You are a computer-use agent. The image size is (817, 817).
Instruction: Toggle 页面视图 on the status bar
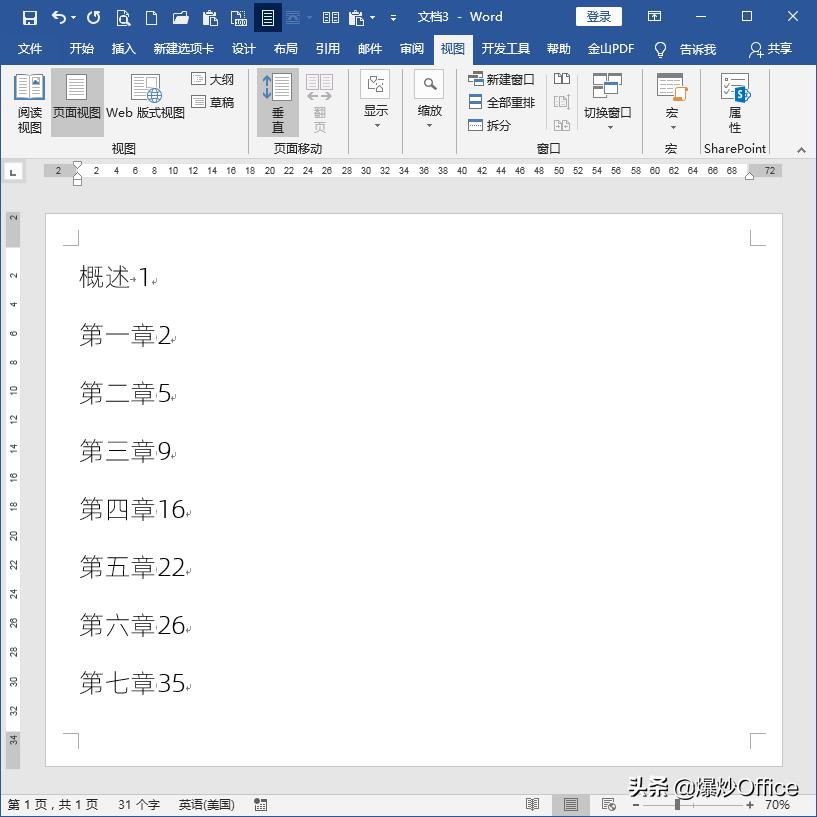coord(570,804)
